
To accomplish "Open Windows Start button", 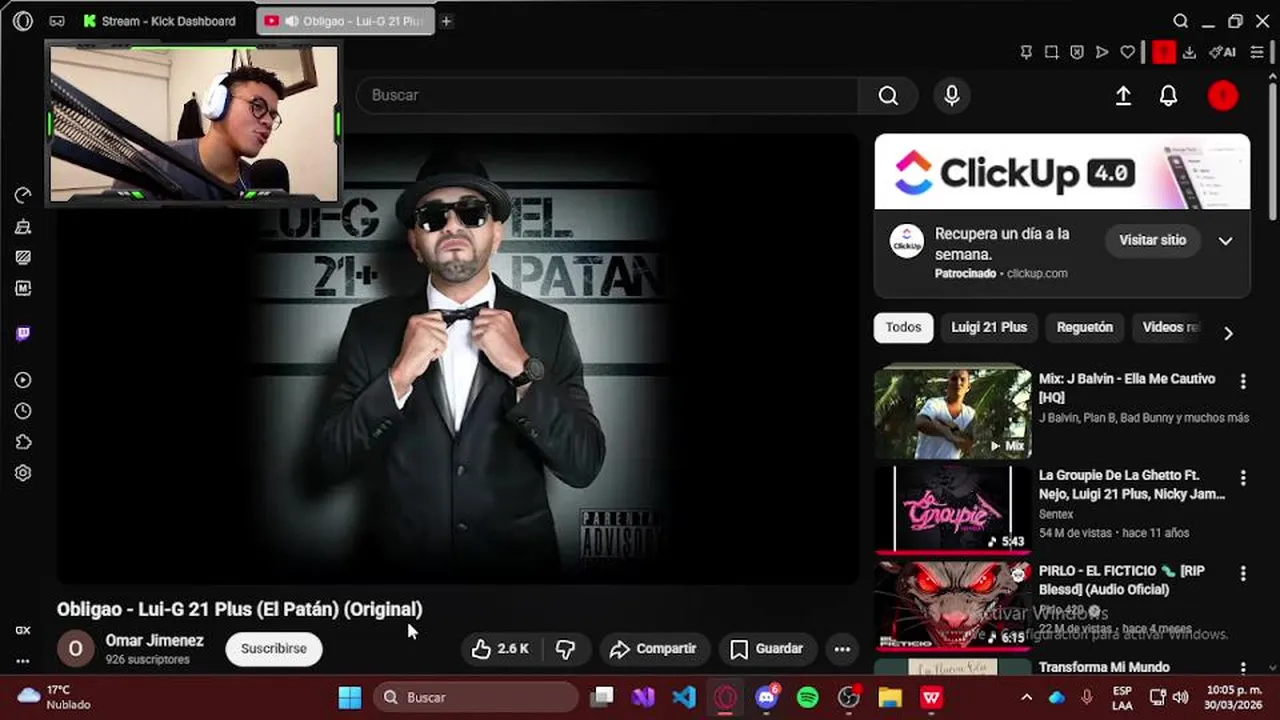I will click(350, 697).
